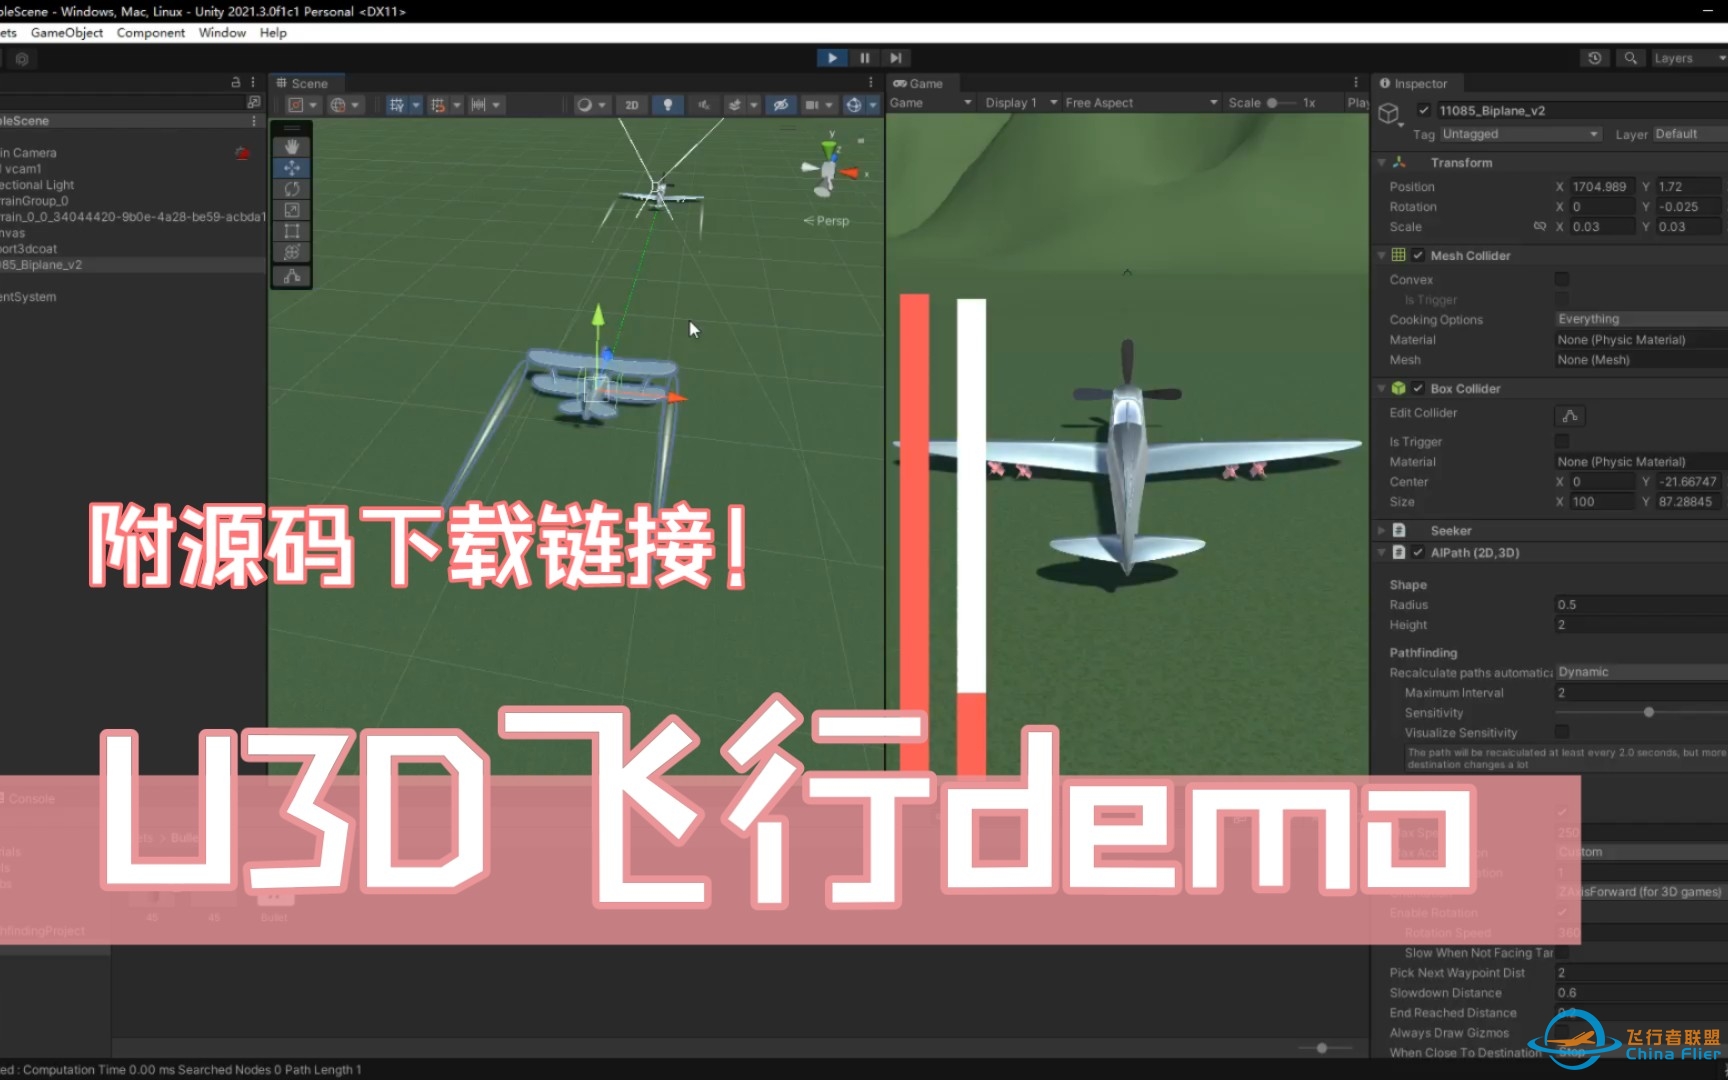
Task: Click the Scene camera settings icon
Action: 812,105
